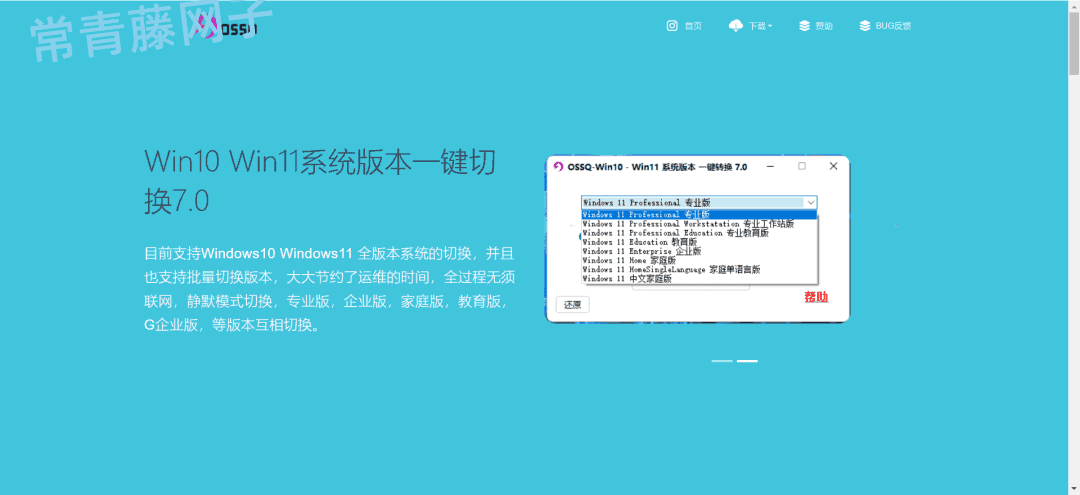Click the scrollbar down arrow
The height and width of the screenshot is (495, 1080).
coord(1074,489)
